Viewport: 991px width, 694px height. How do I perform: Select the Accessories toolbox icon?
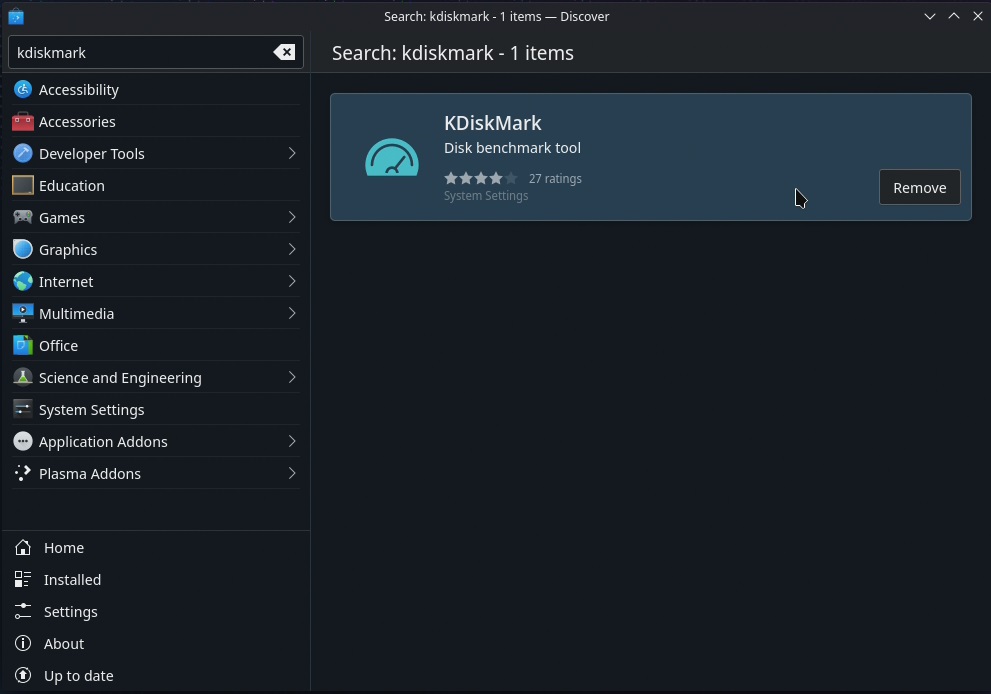[x=23, y=121]
